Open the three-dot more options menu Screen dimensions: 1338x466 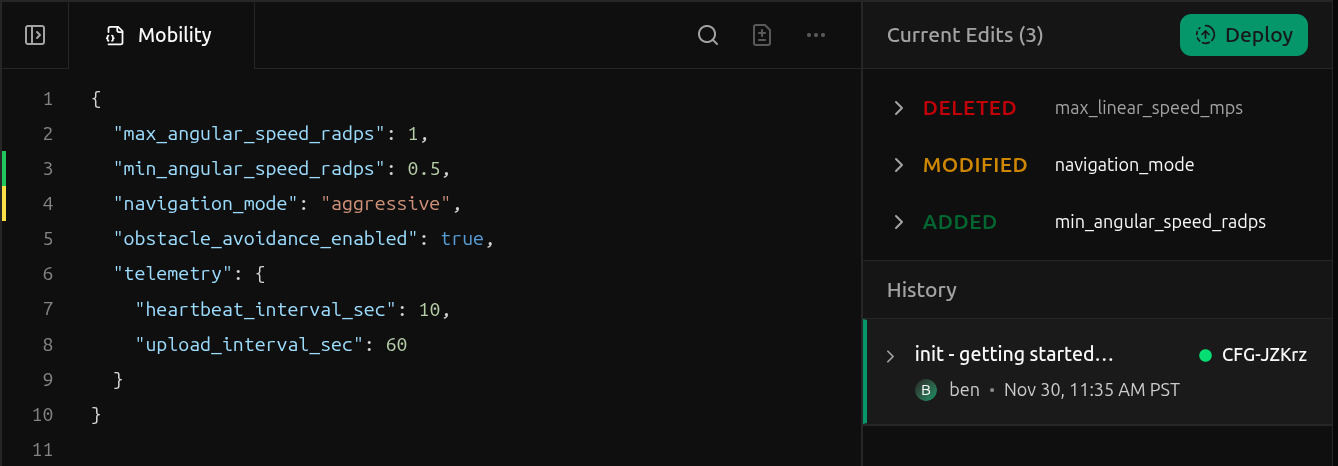tap(816, 35)
